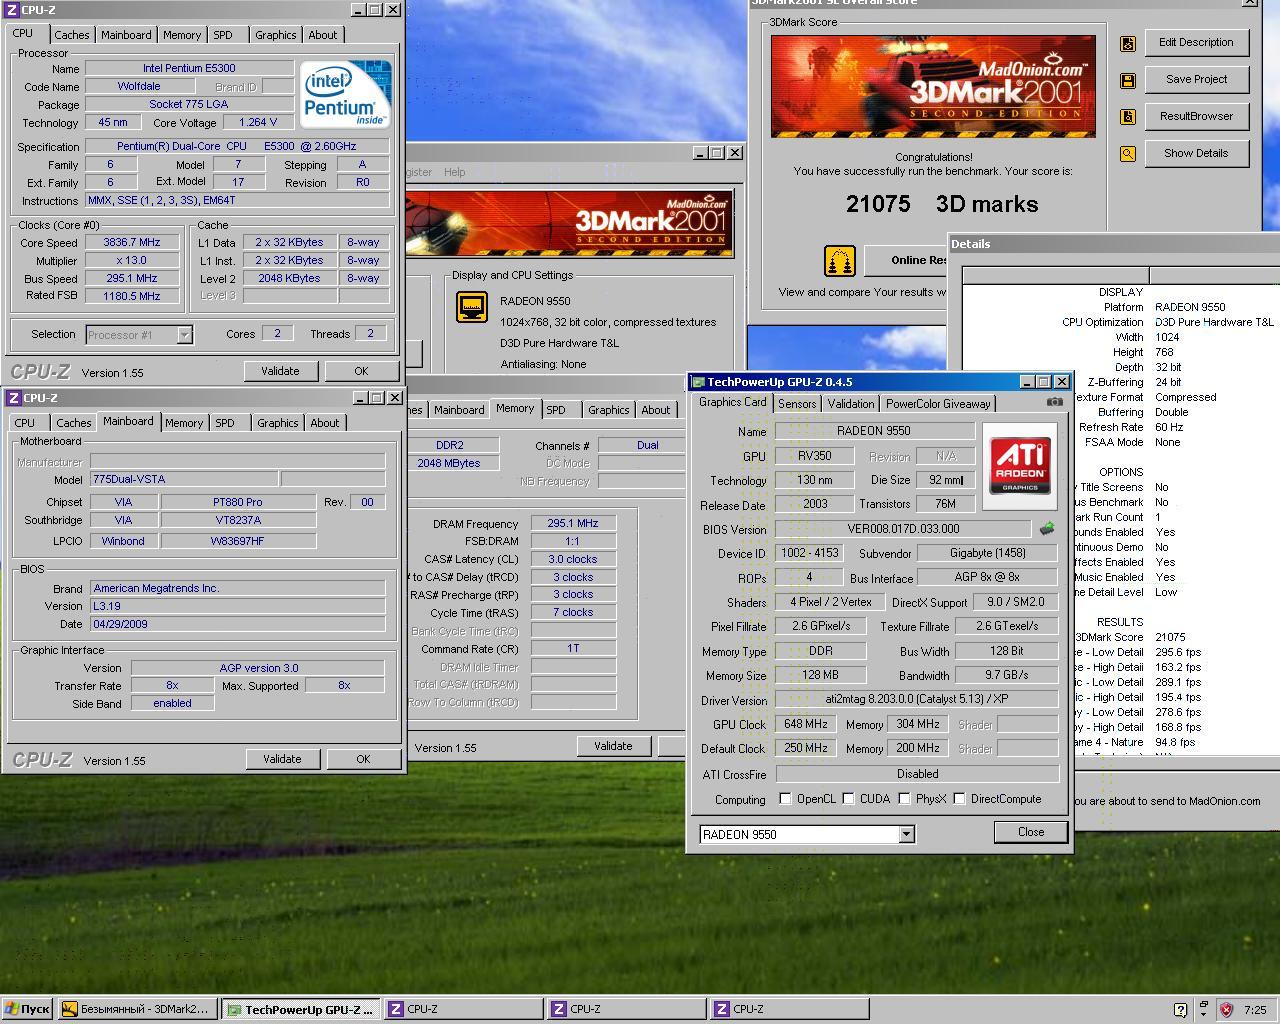Open the RADEON 9550 card dropdown

(x=906, y=834)
